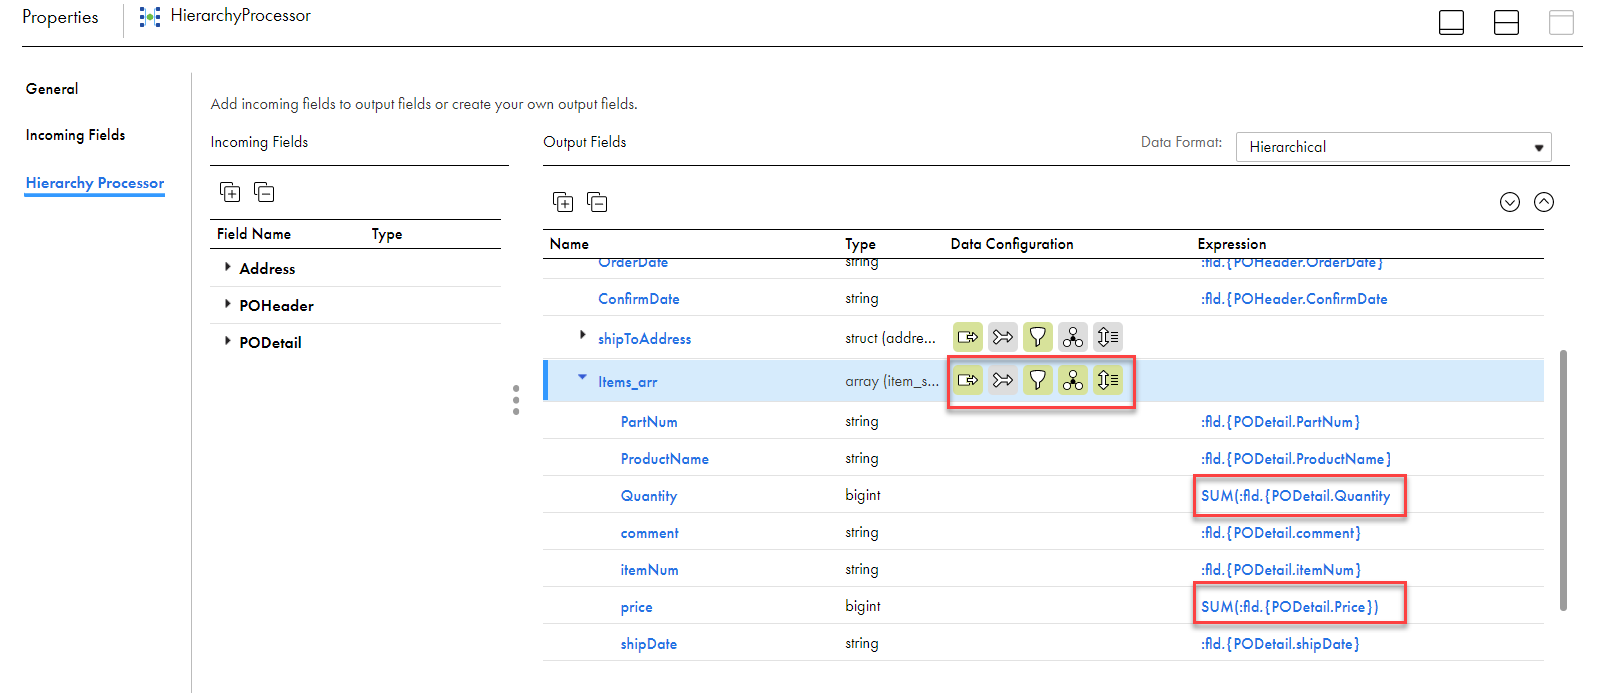Click the shipToAddress output field name
The width and height of the screenshot is (1599, 693).
pos(645,339)
